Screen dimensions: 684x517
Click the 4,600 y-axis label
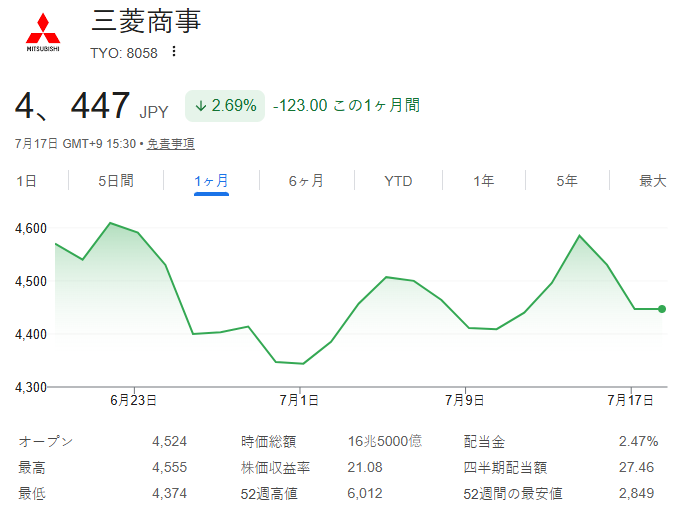point(31,228)
